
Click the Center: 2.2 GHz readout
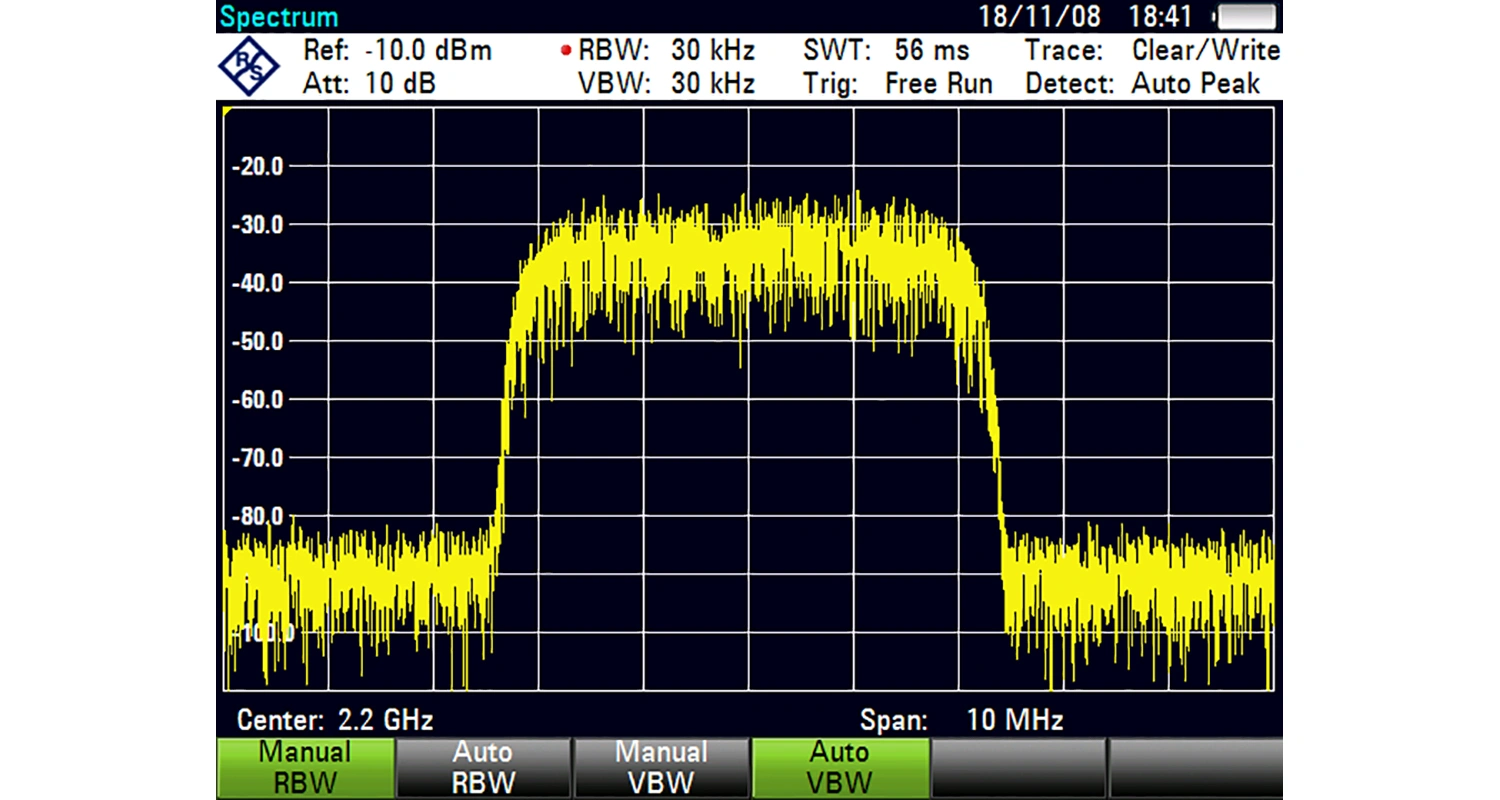[335, 719]
